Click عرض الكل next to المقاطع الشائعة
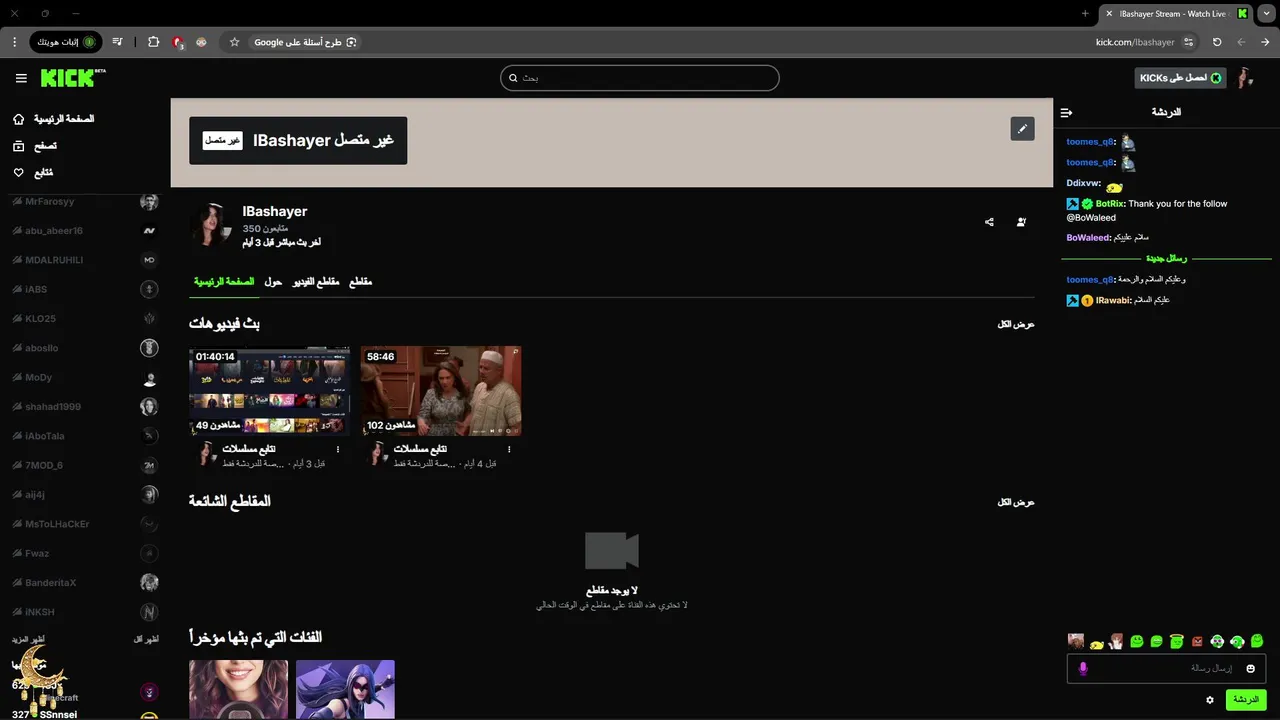This screenshot has height=720, width=1280. [1016, 502]
